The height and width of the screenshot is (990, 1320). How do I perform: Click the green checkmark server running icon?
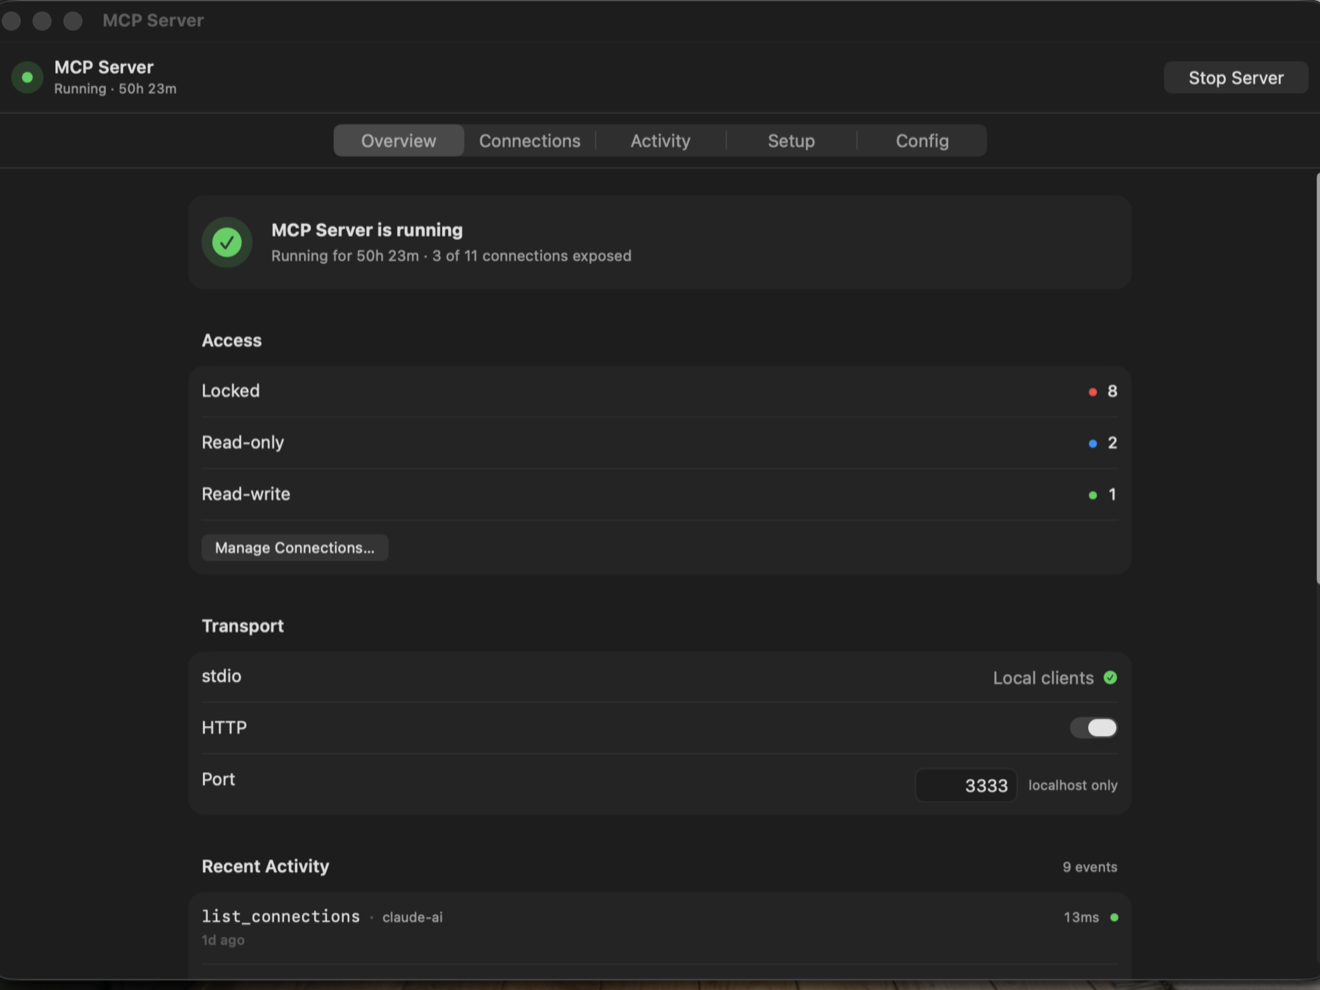tap(227, 242)
